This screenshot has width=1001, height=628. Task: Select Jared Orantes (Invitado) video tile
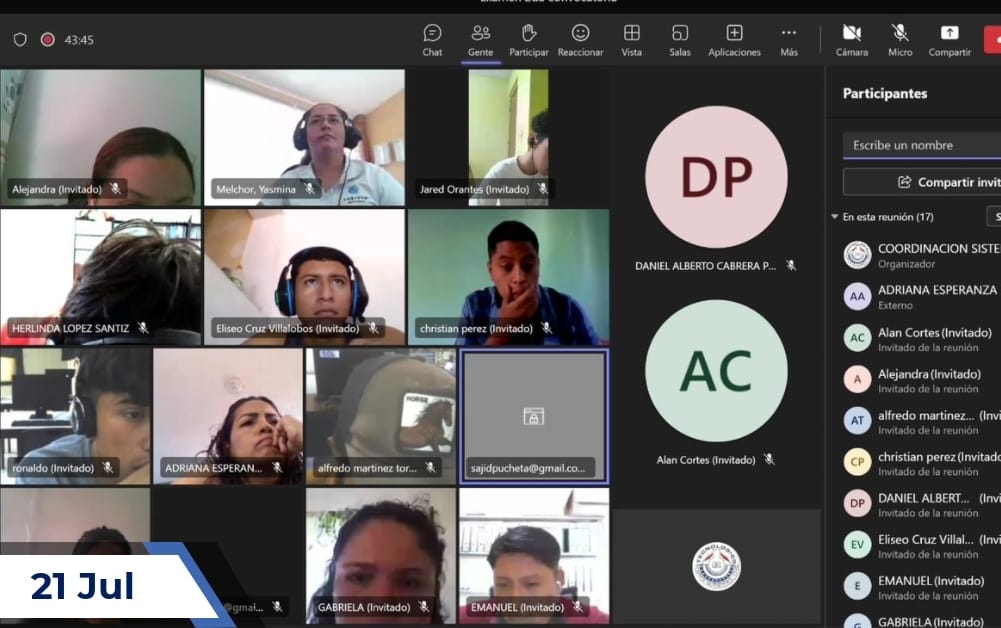click(x=509, y=138)
